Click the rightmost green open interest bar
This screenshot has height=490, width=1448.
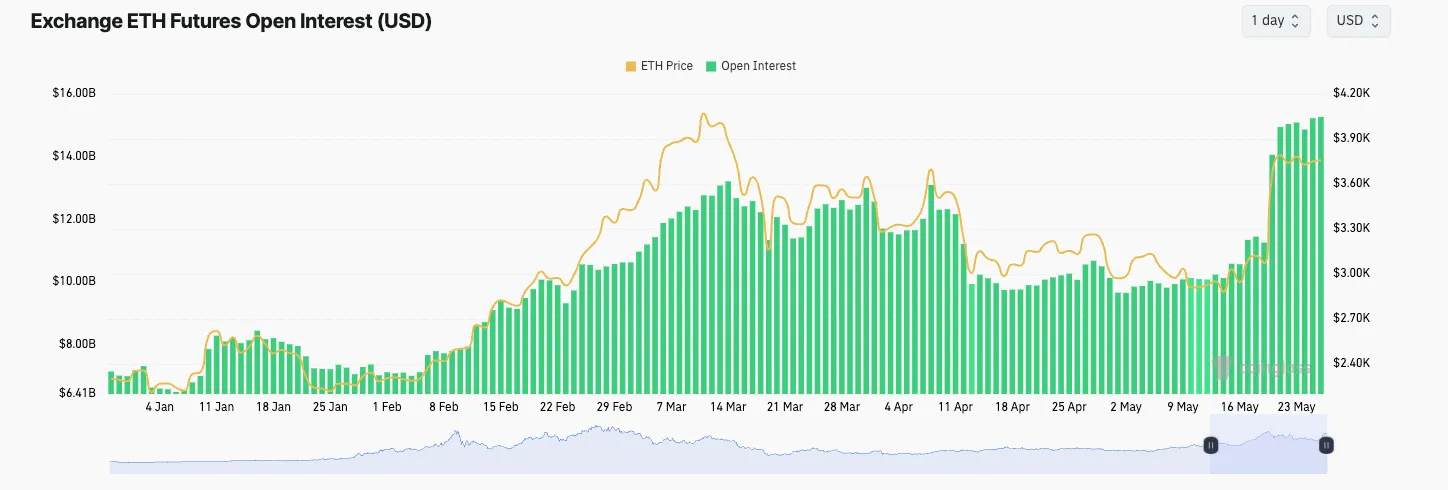[x=1321, y=255]
